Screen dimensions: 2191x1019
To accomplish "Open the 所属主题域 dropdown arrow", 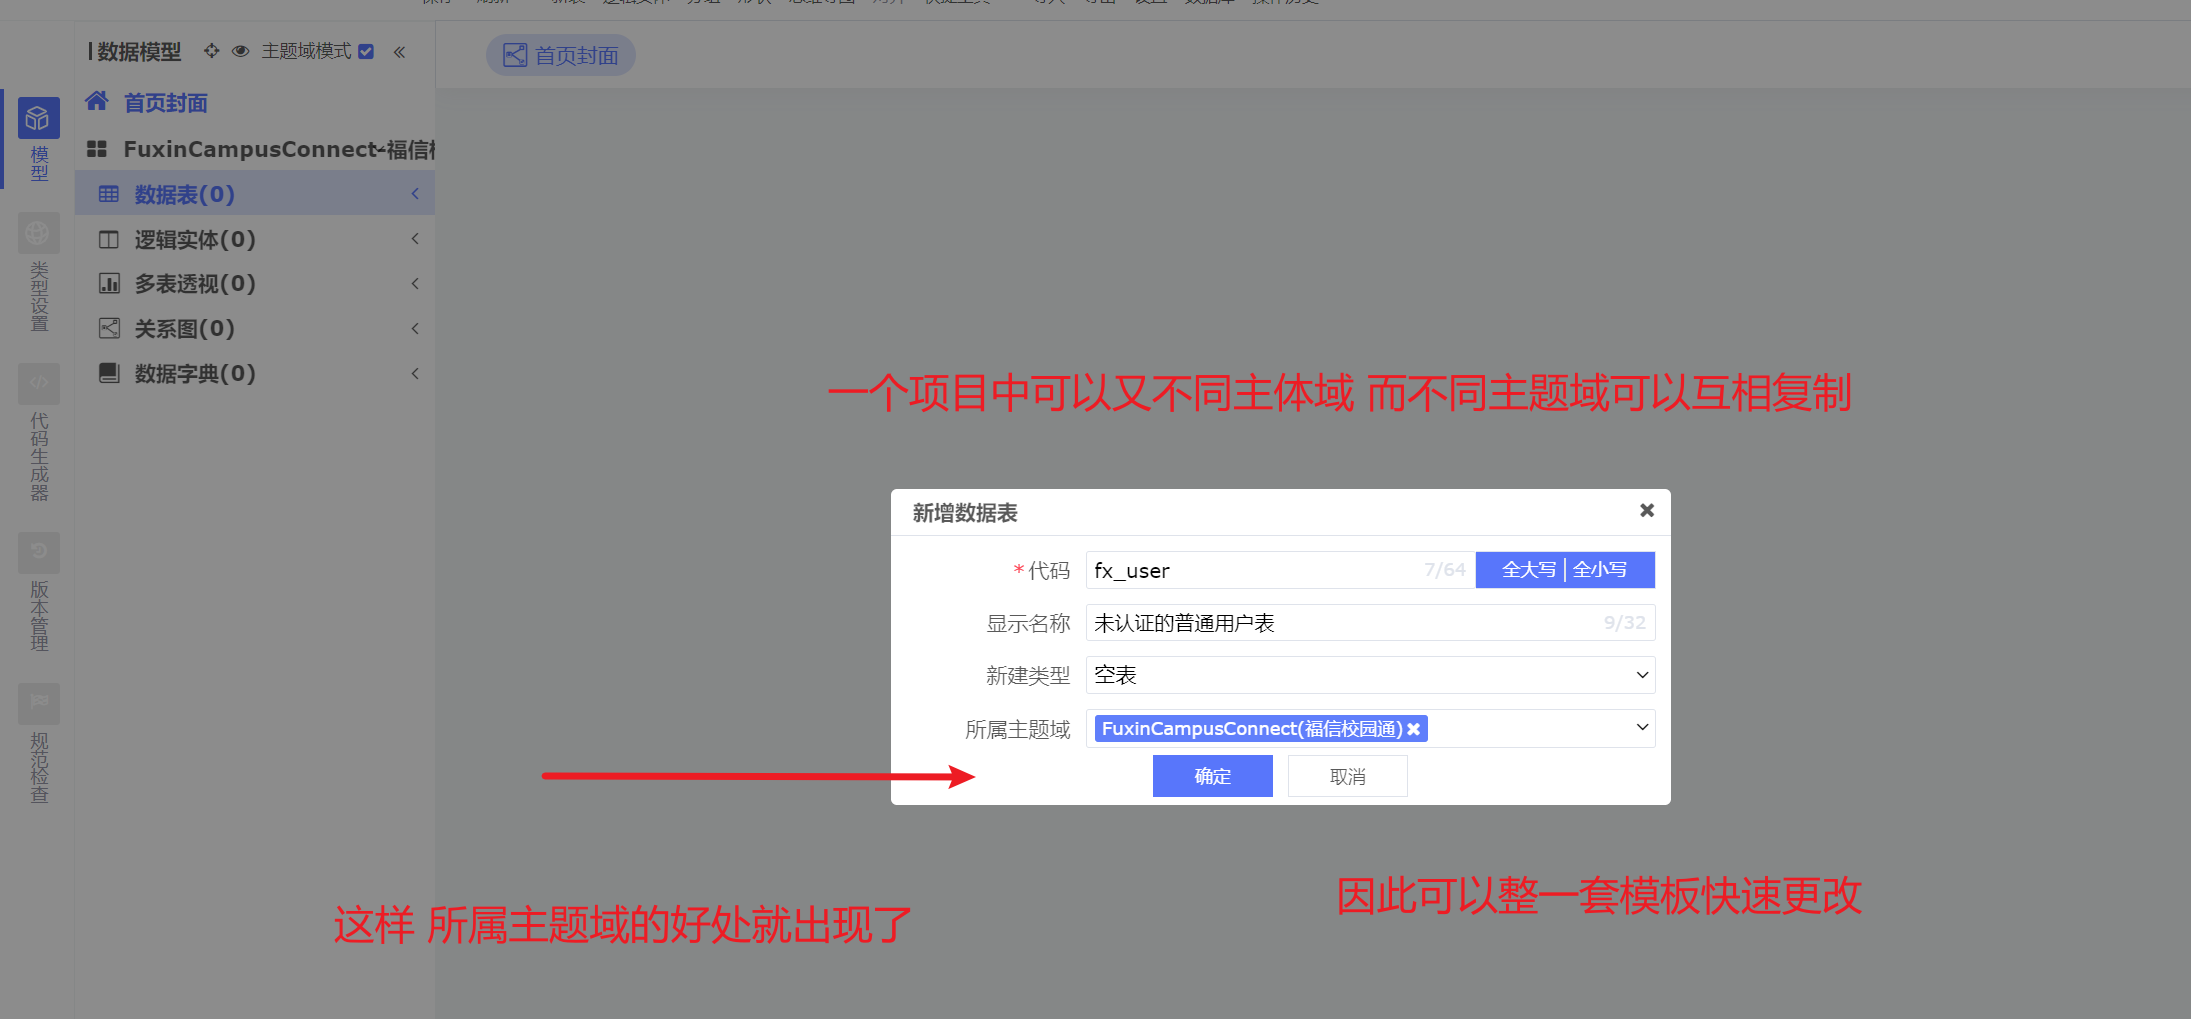I will pos(1641,727).
